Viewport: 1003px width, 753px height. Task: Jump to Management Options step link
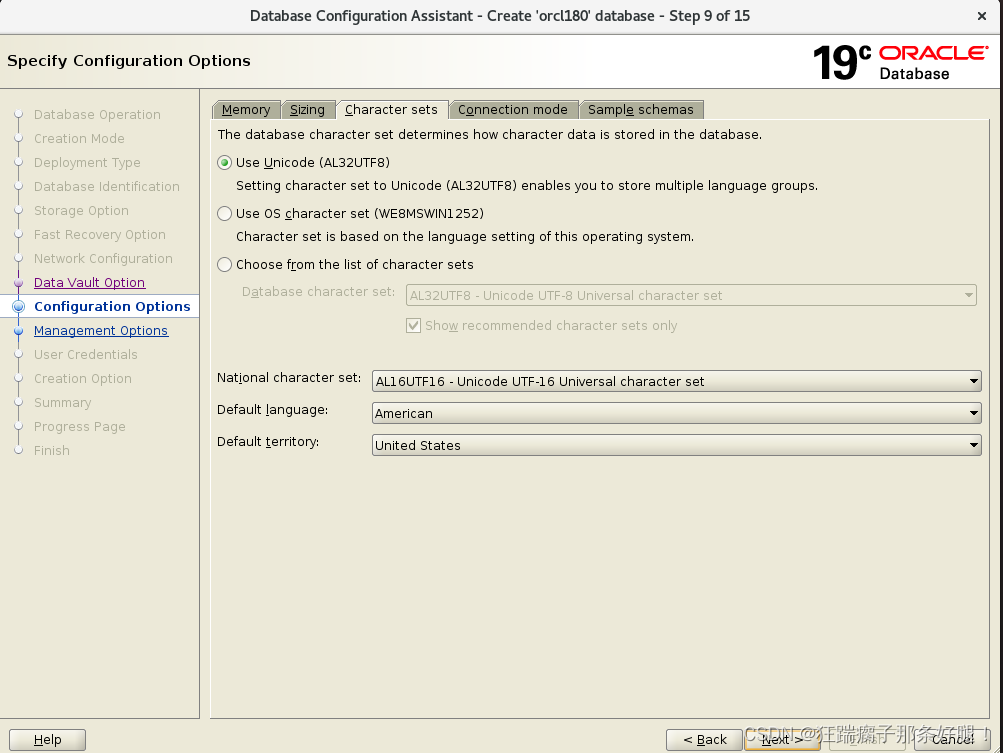[x=101, y=331]
